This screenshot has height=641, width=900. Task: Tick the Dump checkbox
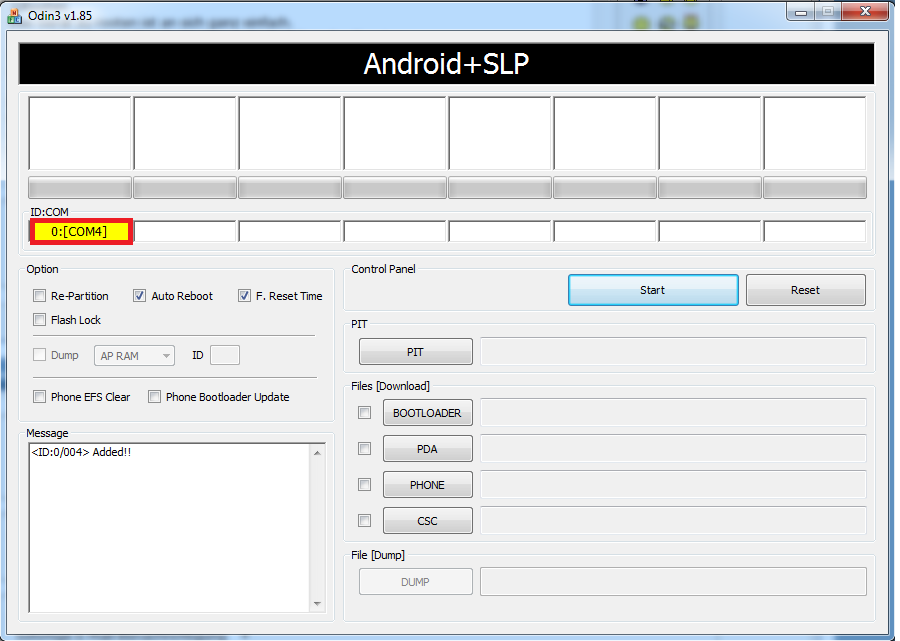pos(40,355)
